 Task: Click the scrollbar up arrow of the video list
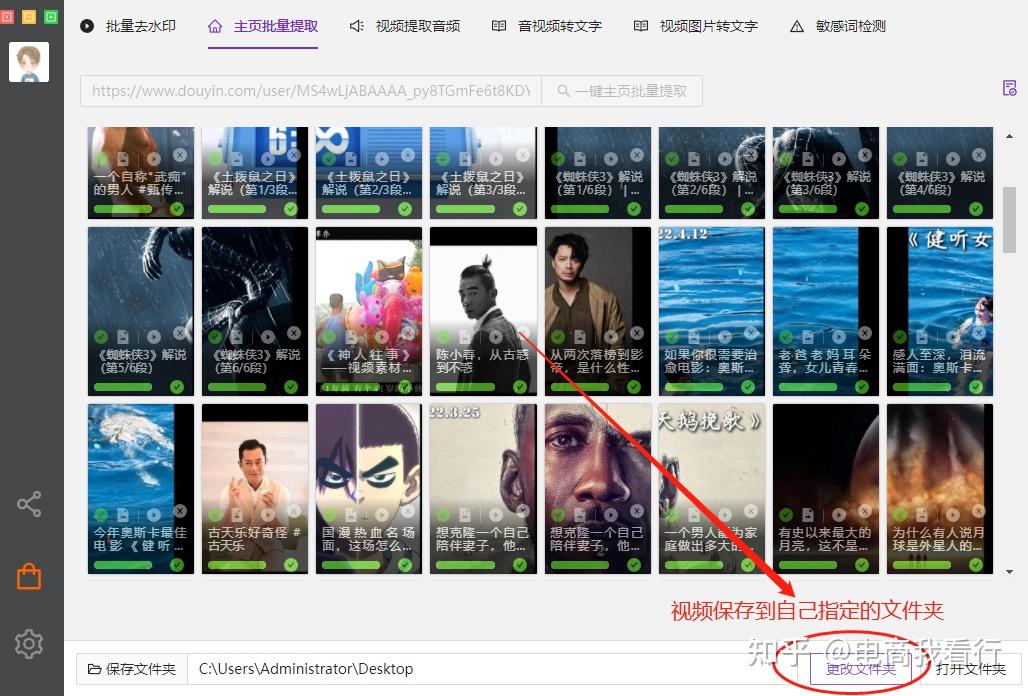(x=1010, y=136)
